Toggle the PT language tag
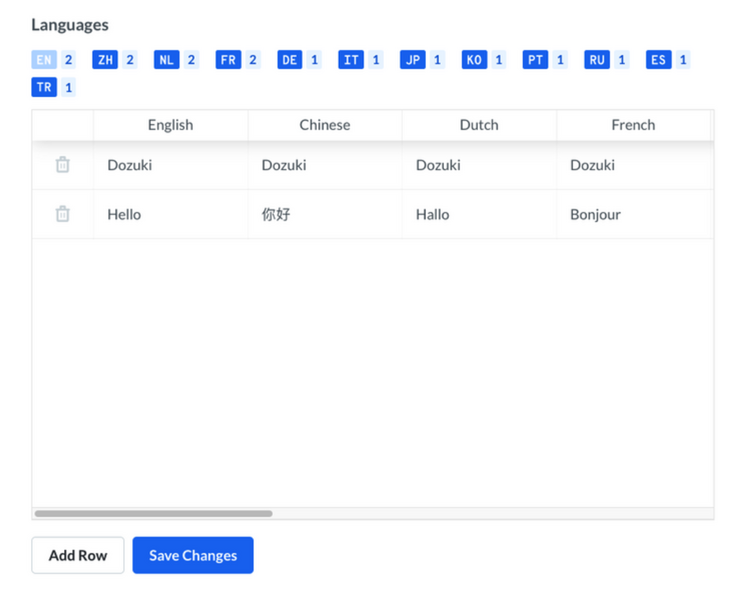This screenshot has width=749, height=600. coord(535,60)
